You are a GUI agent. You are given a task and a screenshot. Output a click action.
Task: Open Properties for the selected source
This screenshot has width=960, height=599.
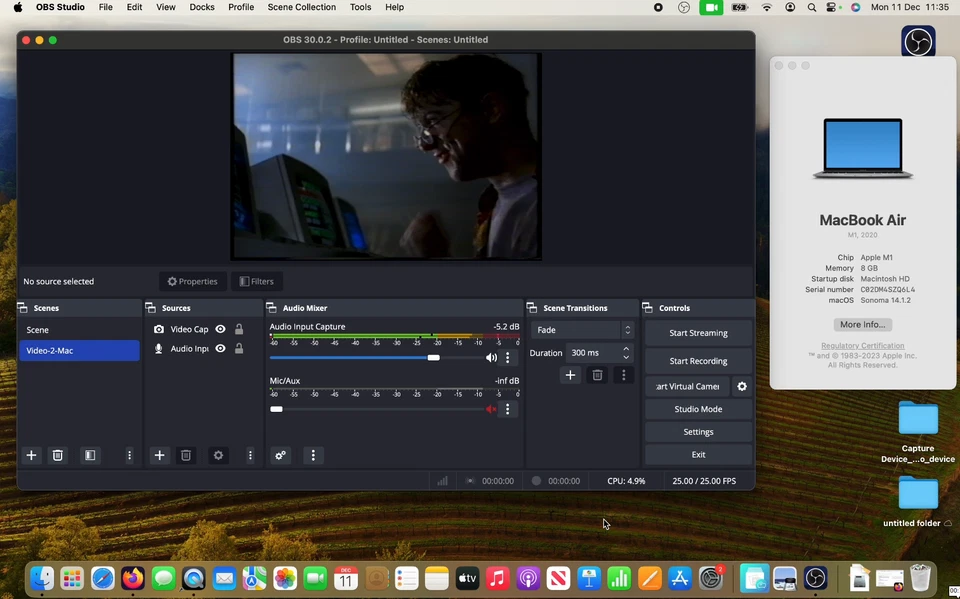[x=192, y=281]
